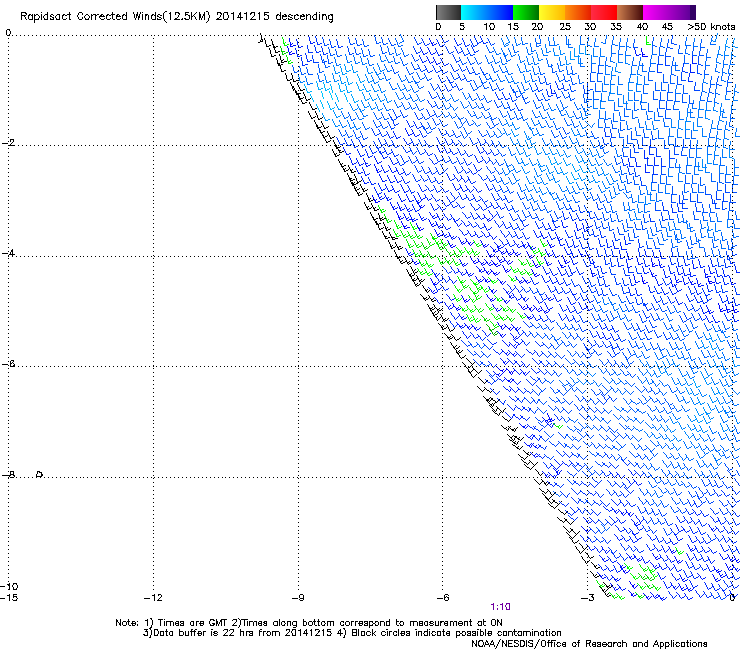Screen dimensions: 740x650
Task: Click the legend label 35
Action: [x=616, y=27]
